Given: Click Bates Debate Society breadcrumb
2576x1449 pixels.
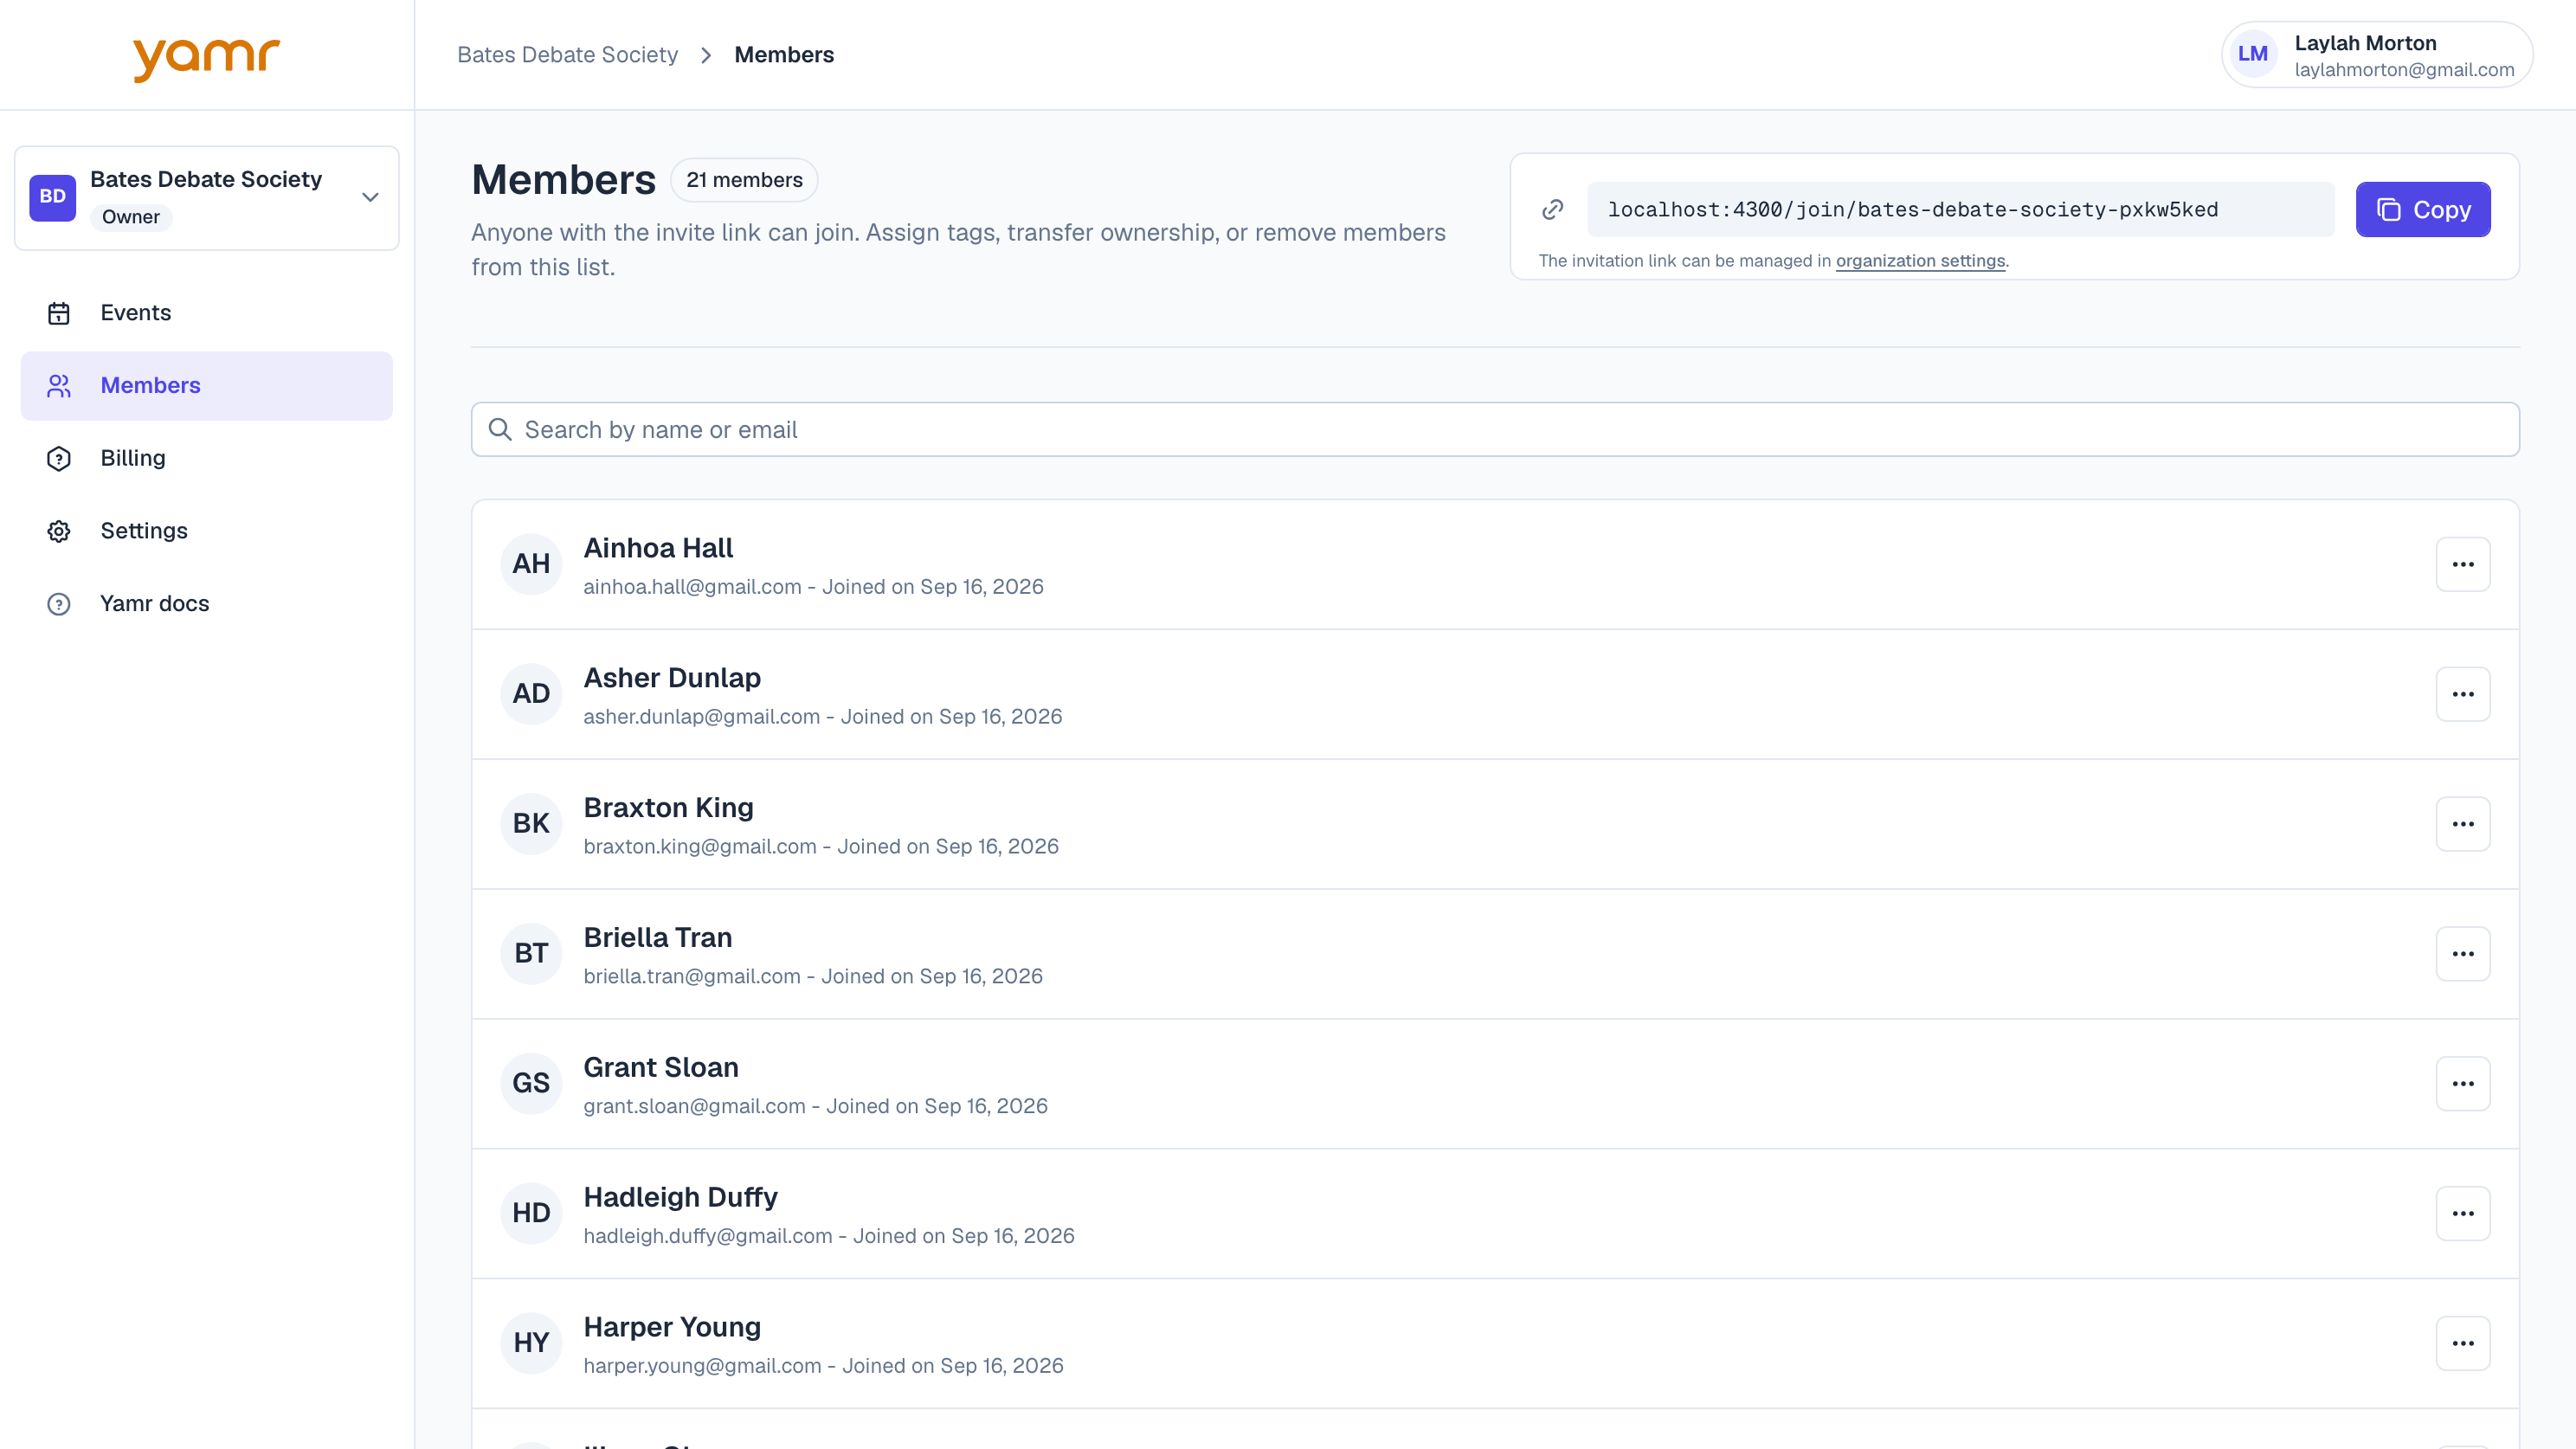Looking at the screenshot, I should 567,55.
